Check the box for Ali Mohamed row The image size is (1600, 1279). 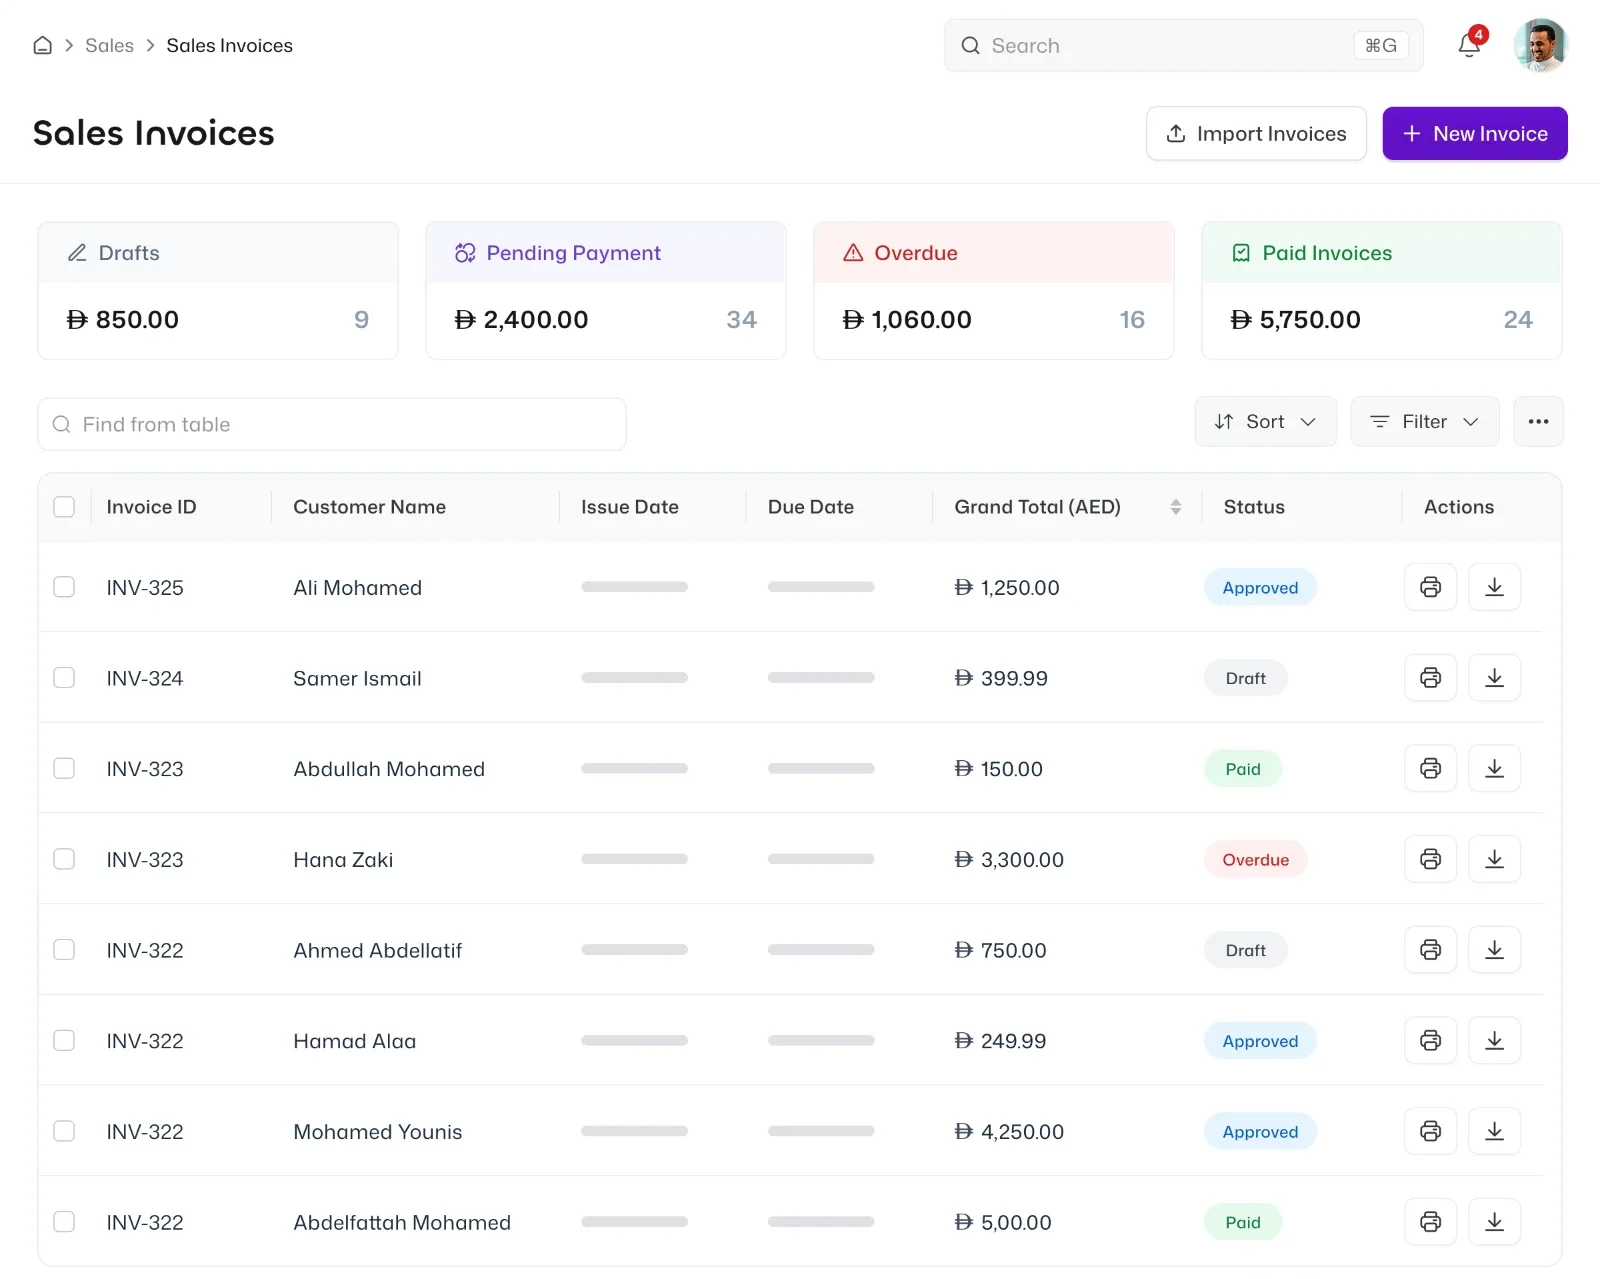(x=64, y=587)
